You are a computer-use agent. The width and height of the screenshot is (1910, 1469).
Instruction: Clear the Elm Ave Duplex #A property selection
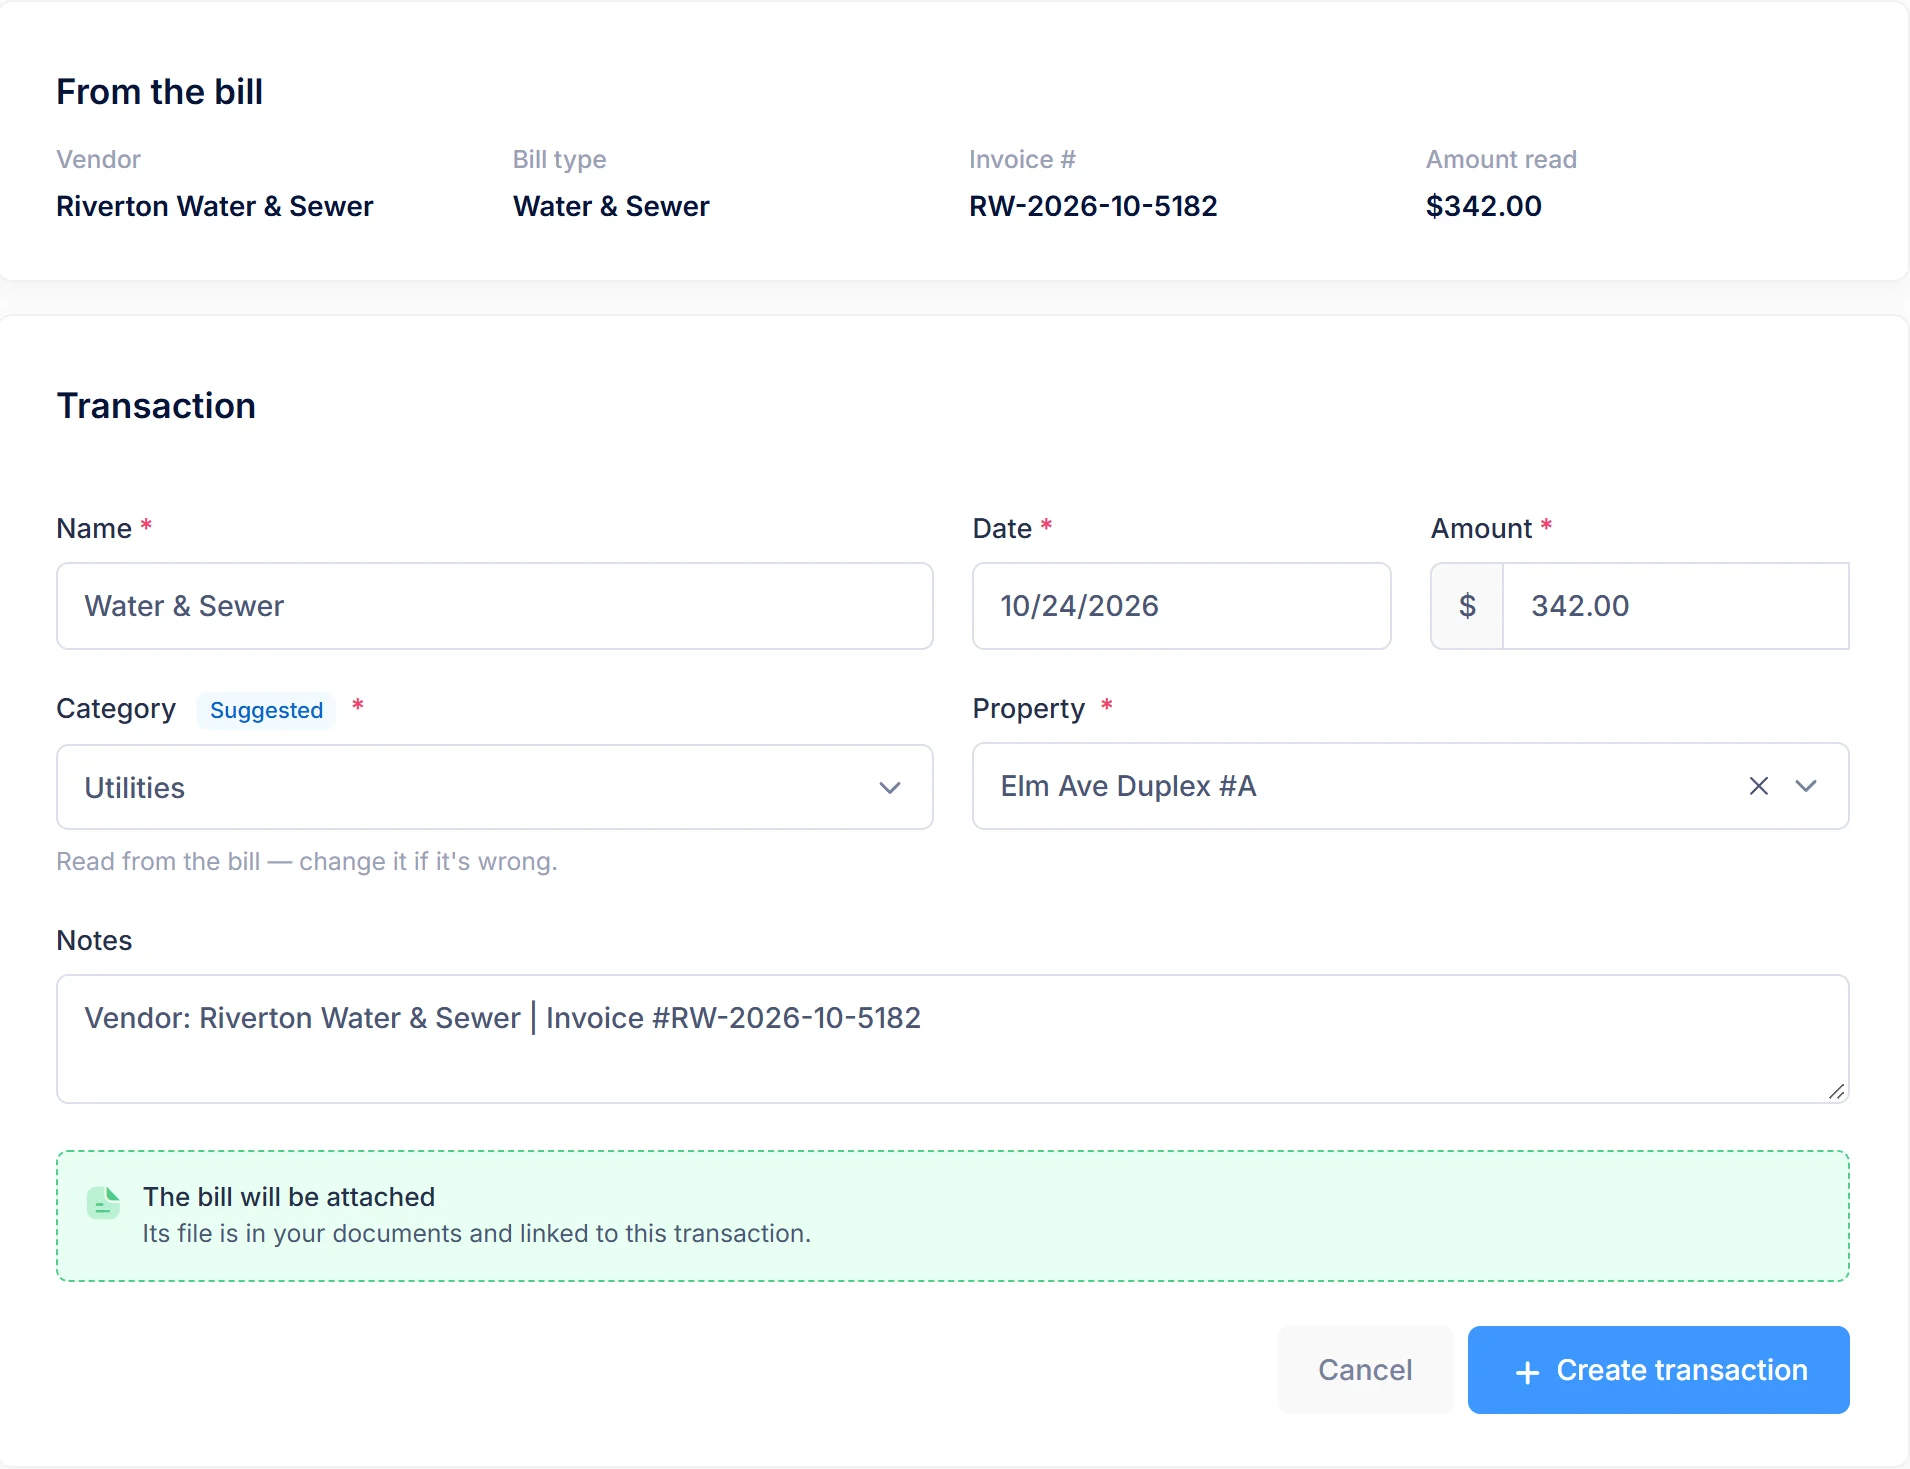coord(1758,786)
